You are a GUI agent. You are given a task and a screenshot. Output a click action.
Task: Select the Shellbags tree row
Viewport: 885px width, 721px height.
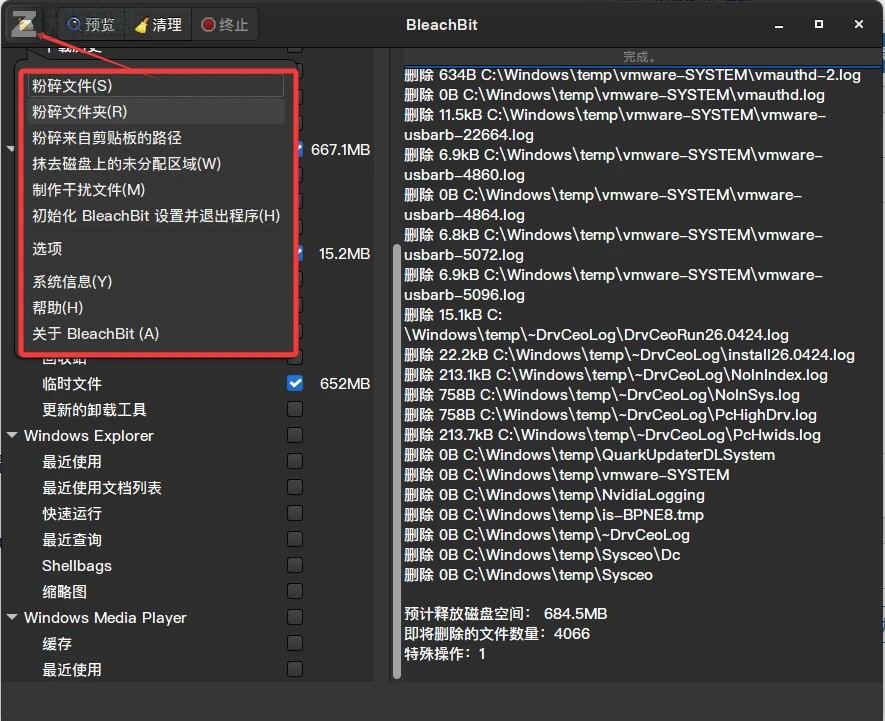tap(187, 565)
